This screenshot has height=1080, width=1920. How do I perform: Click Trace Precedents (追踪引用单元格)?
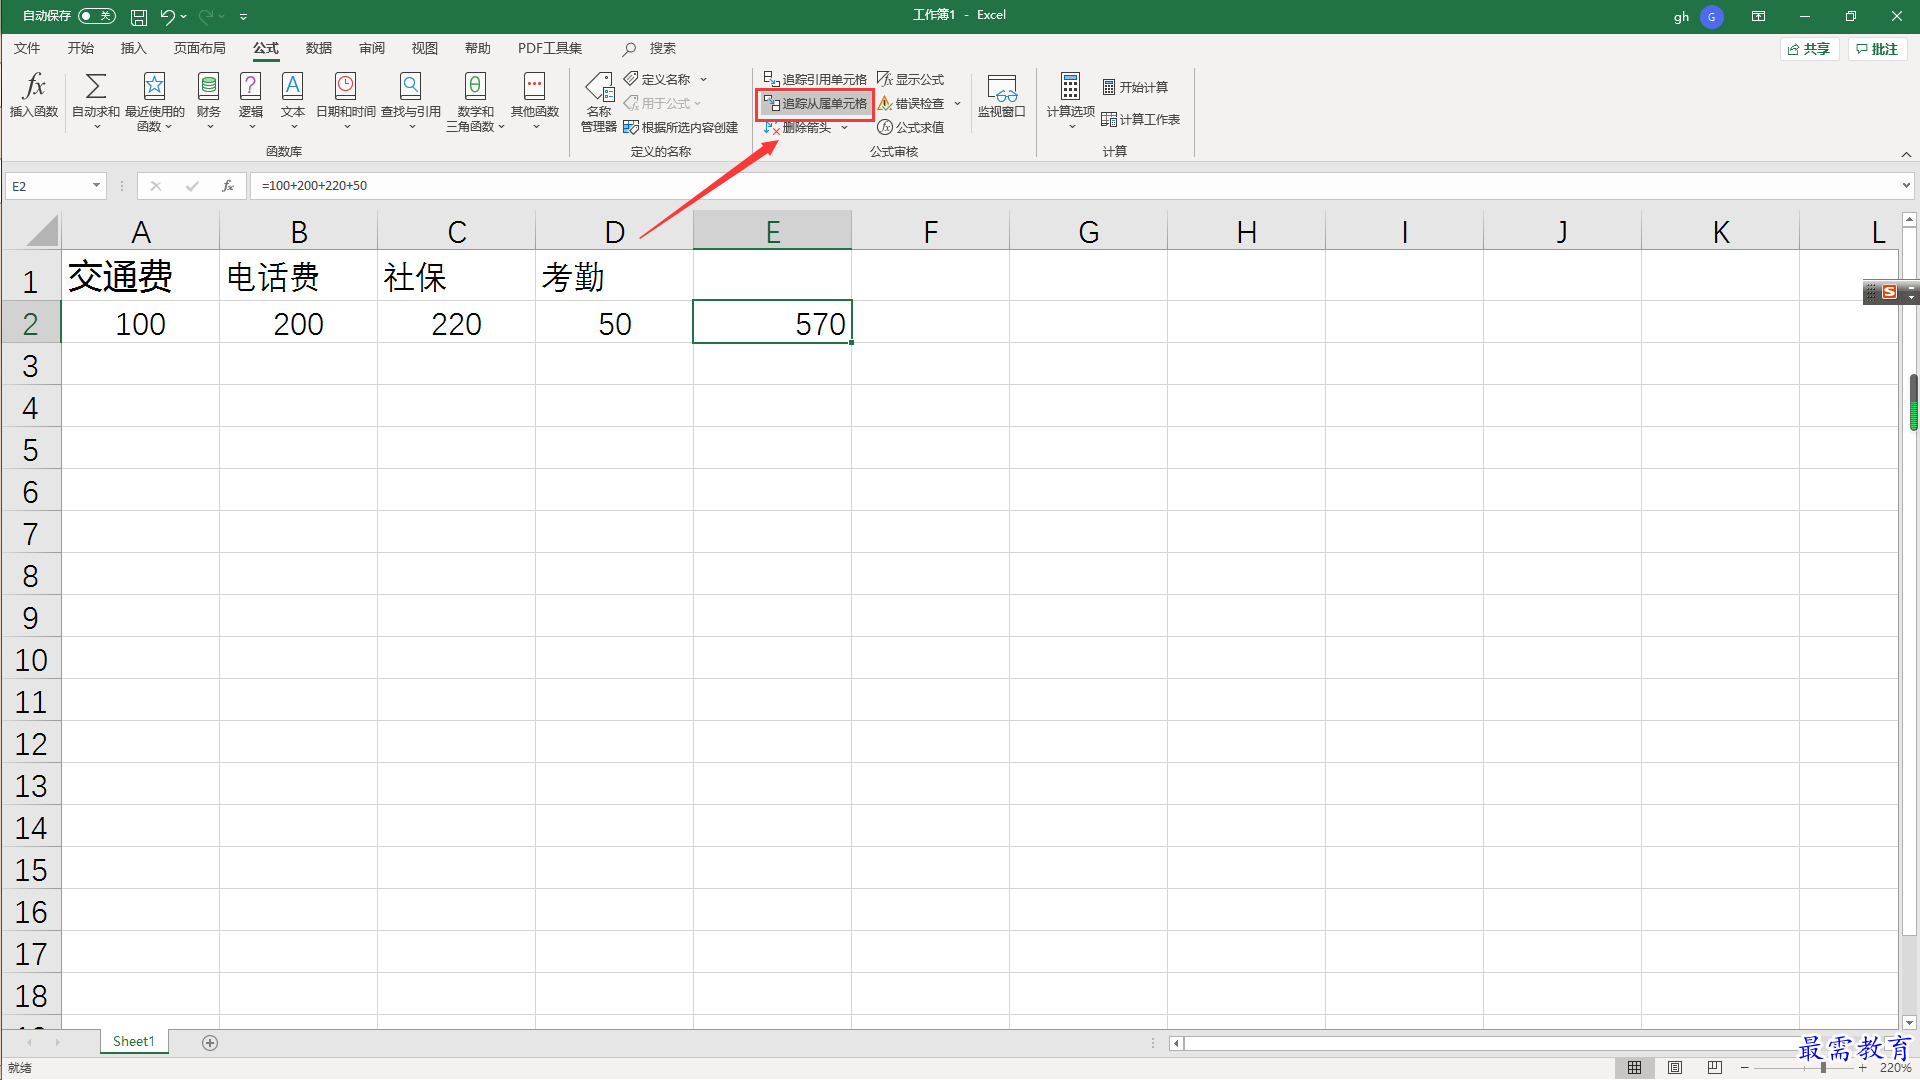815,79
